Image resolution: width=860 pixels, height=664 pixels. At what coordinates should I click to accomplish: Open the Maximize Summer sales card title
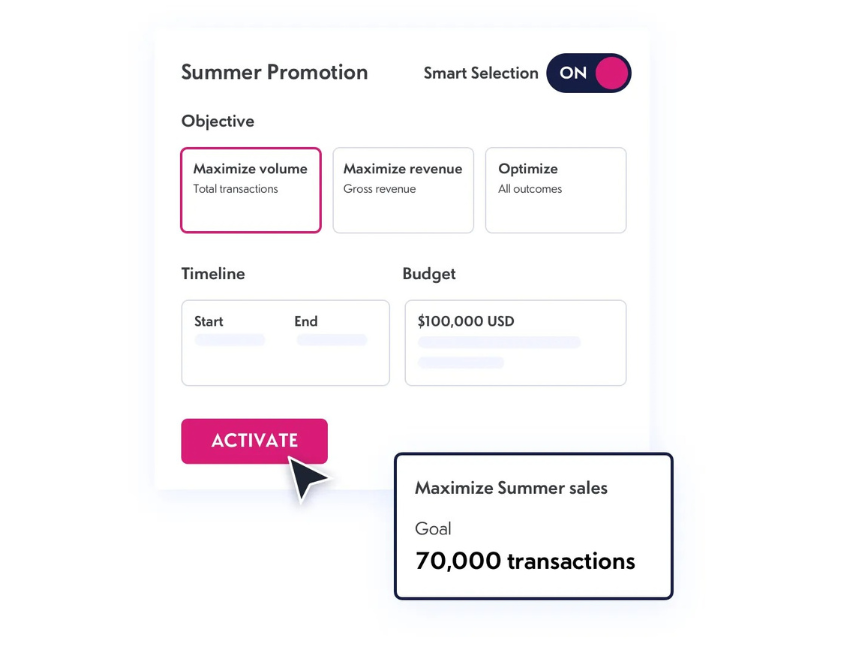click(511, 488)
